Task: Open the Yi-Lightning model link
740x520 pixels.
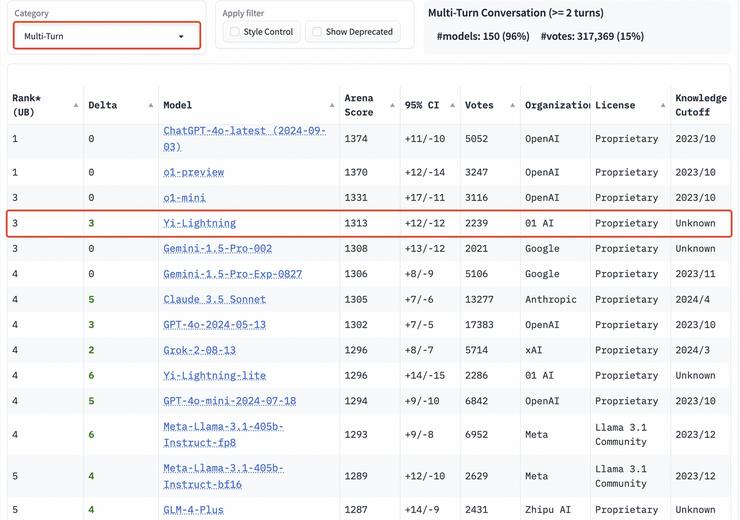Action: [200, 223]
